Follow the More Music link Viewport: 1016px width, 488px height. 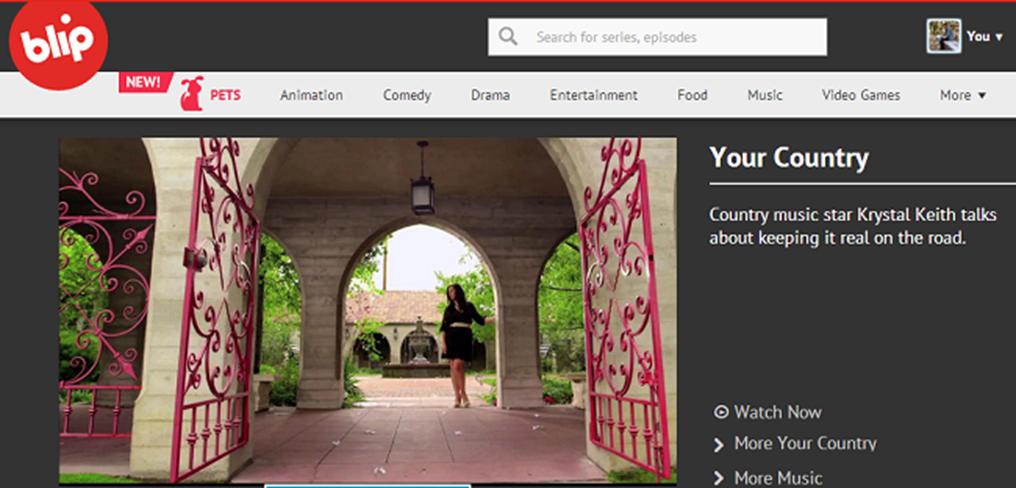pos(778,478)
